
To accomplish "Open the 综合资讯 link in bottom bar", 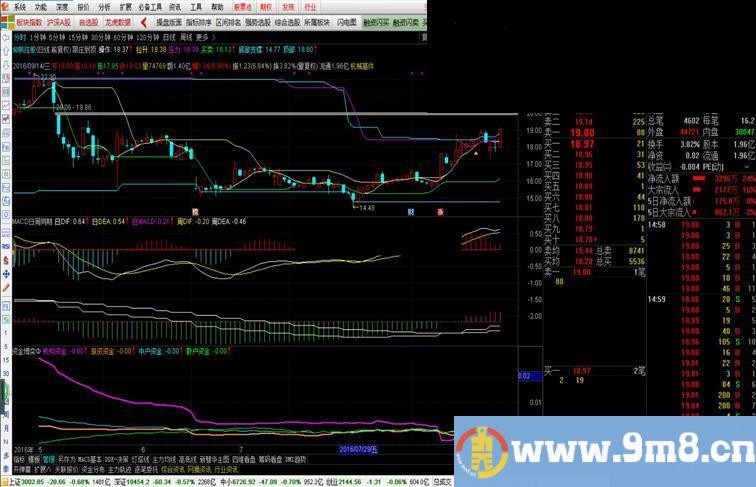I will 172,468.
